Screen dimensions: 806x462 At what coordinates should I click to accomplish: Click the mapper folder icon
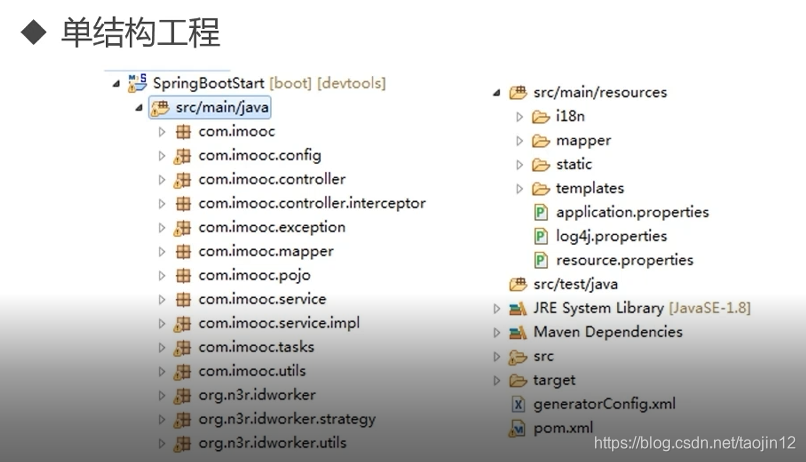click(x=540, y=141)
